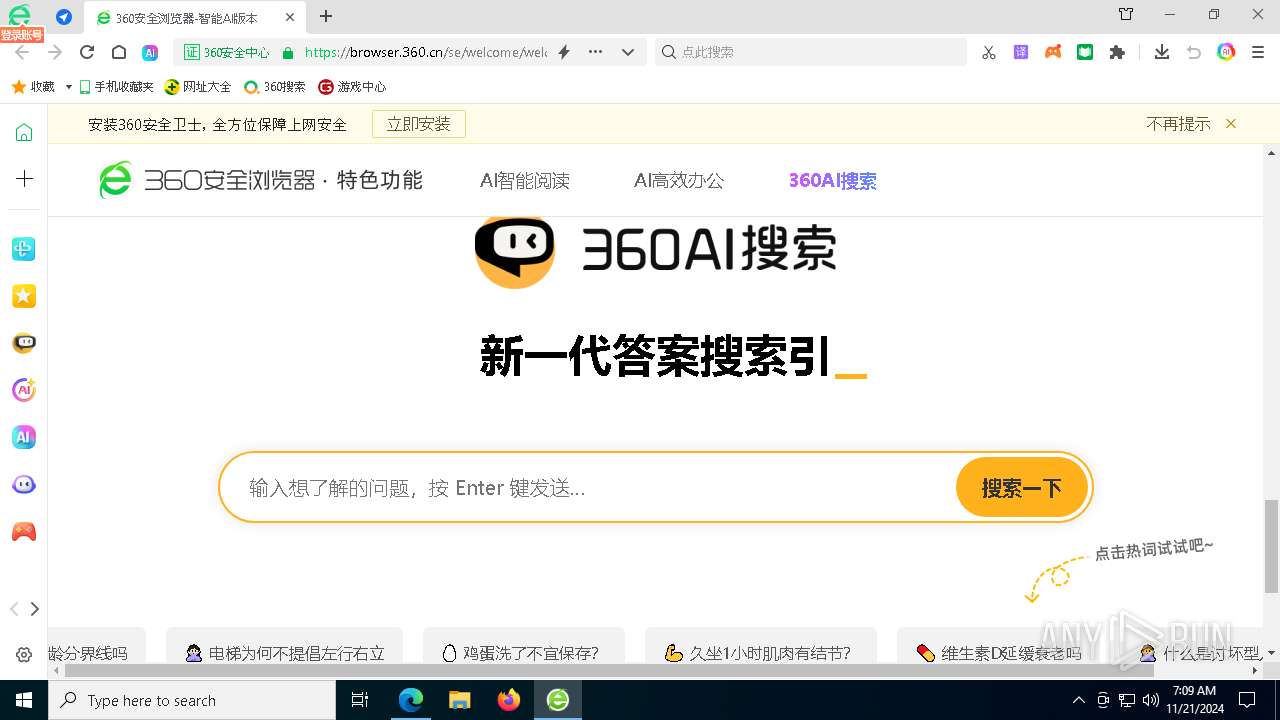This screenshot has width=1280, height=720.
Task: Click the browser.360.cn address bar URL
Action: point(425,52)
